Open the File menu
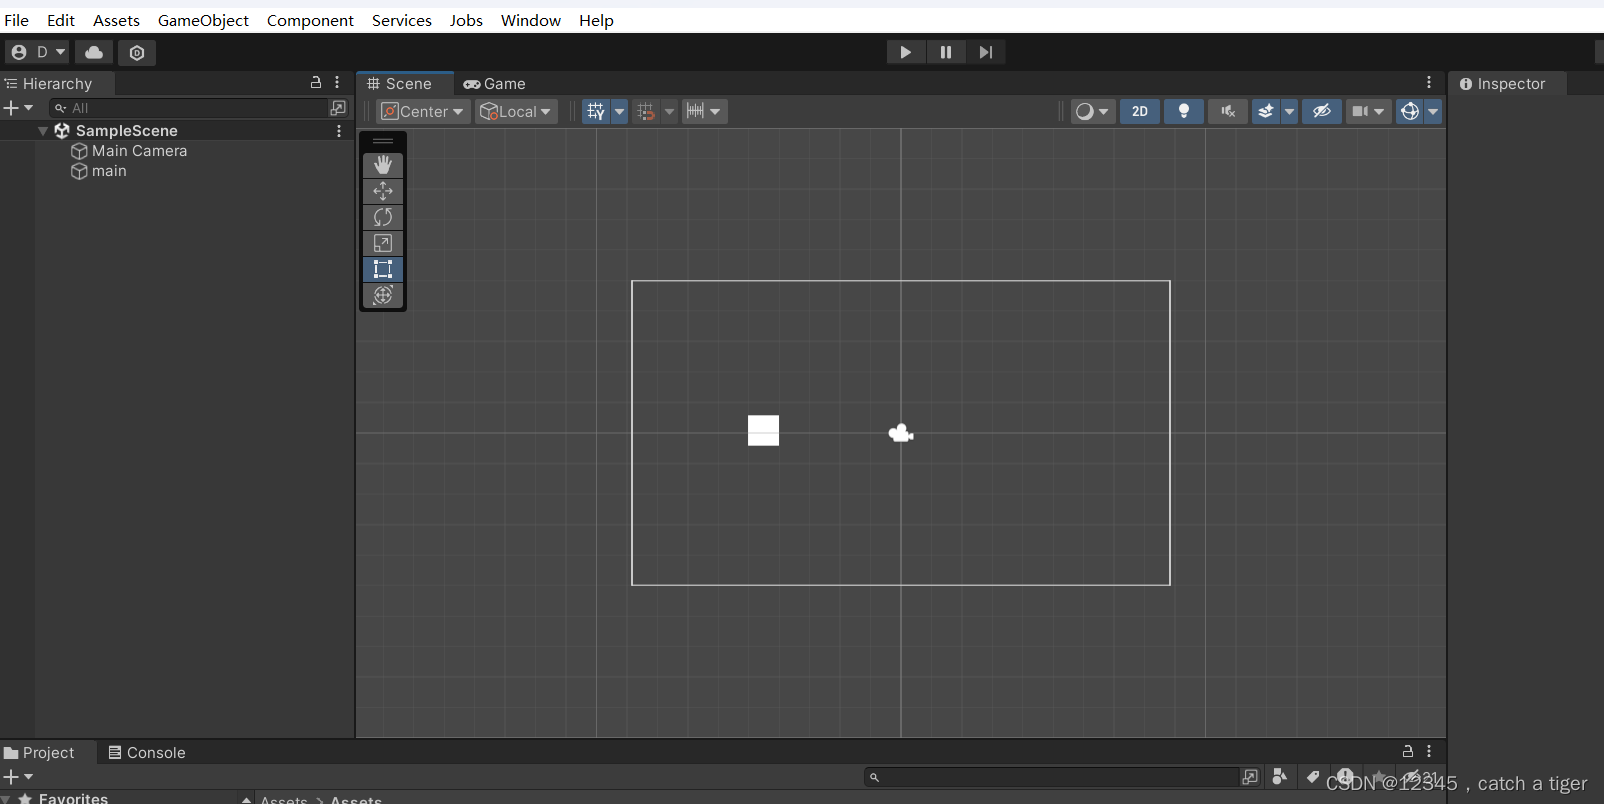1604x804 pixels. coord(17,20)
